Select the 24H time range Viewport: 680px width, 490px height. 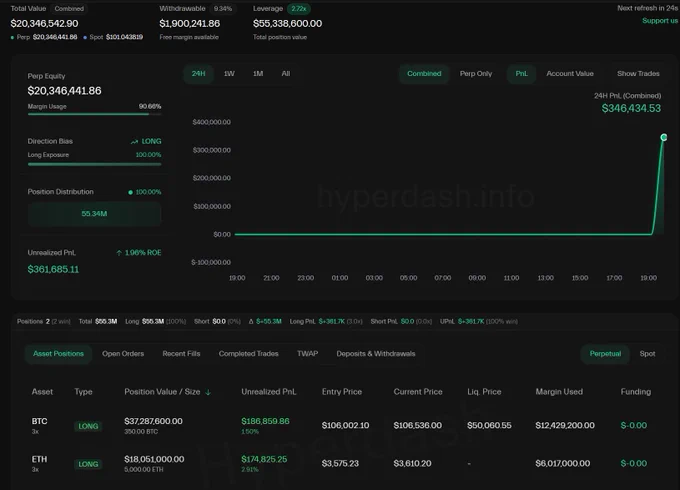[198, 74]
